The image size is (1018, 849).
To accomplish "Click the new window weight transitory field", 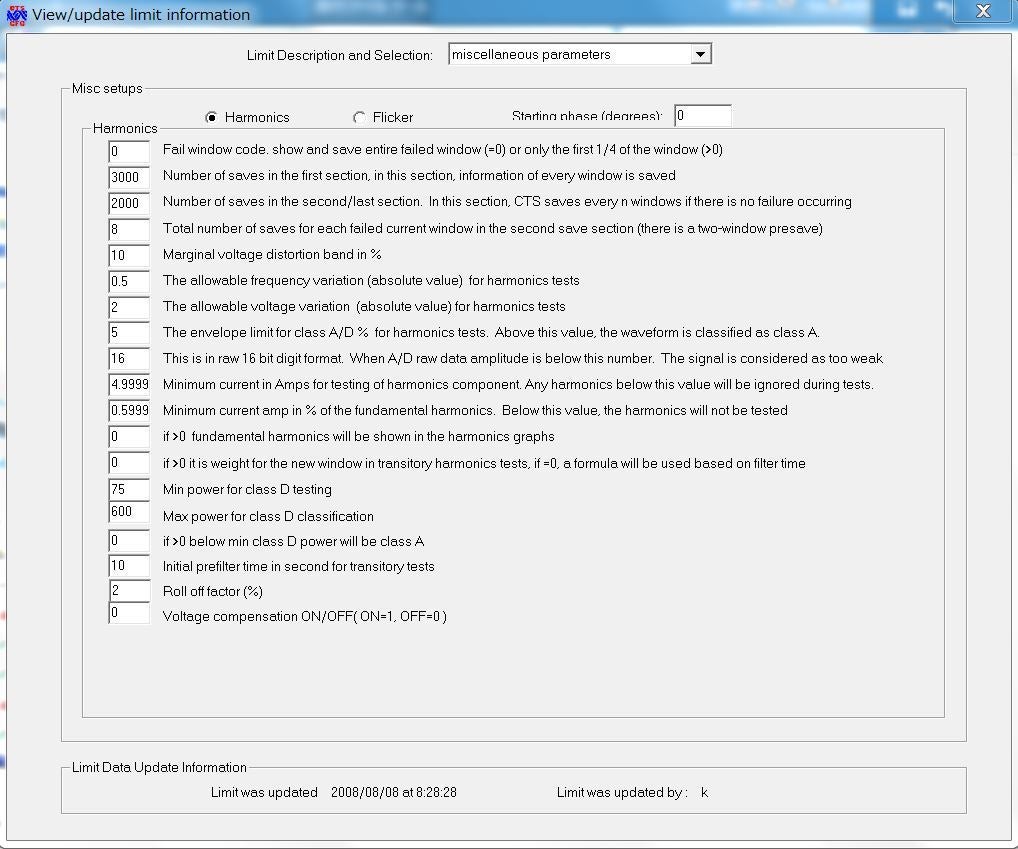I will click(129, 463).
